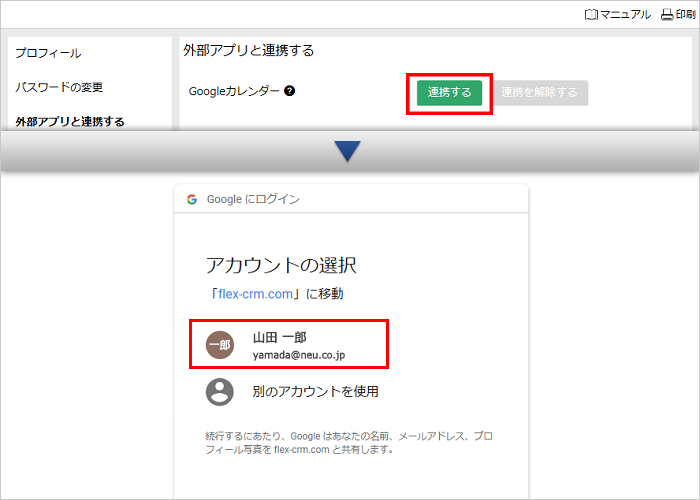This screenshot has width=700, height=500.
Task: Select account yamada@neu.co.jp
Action: coord(289,344)
